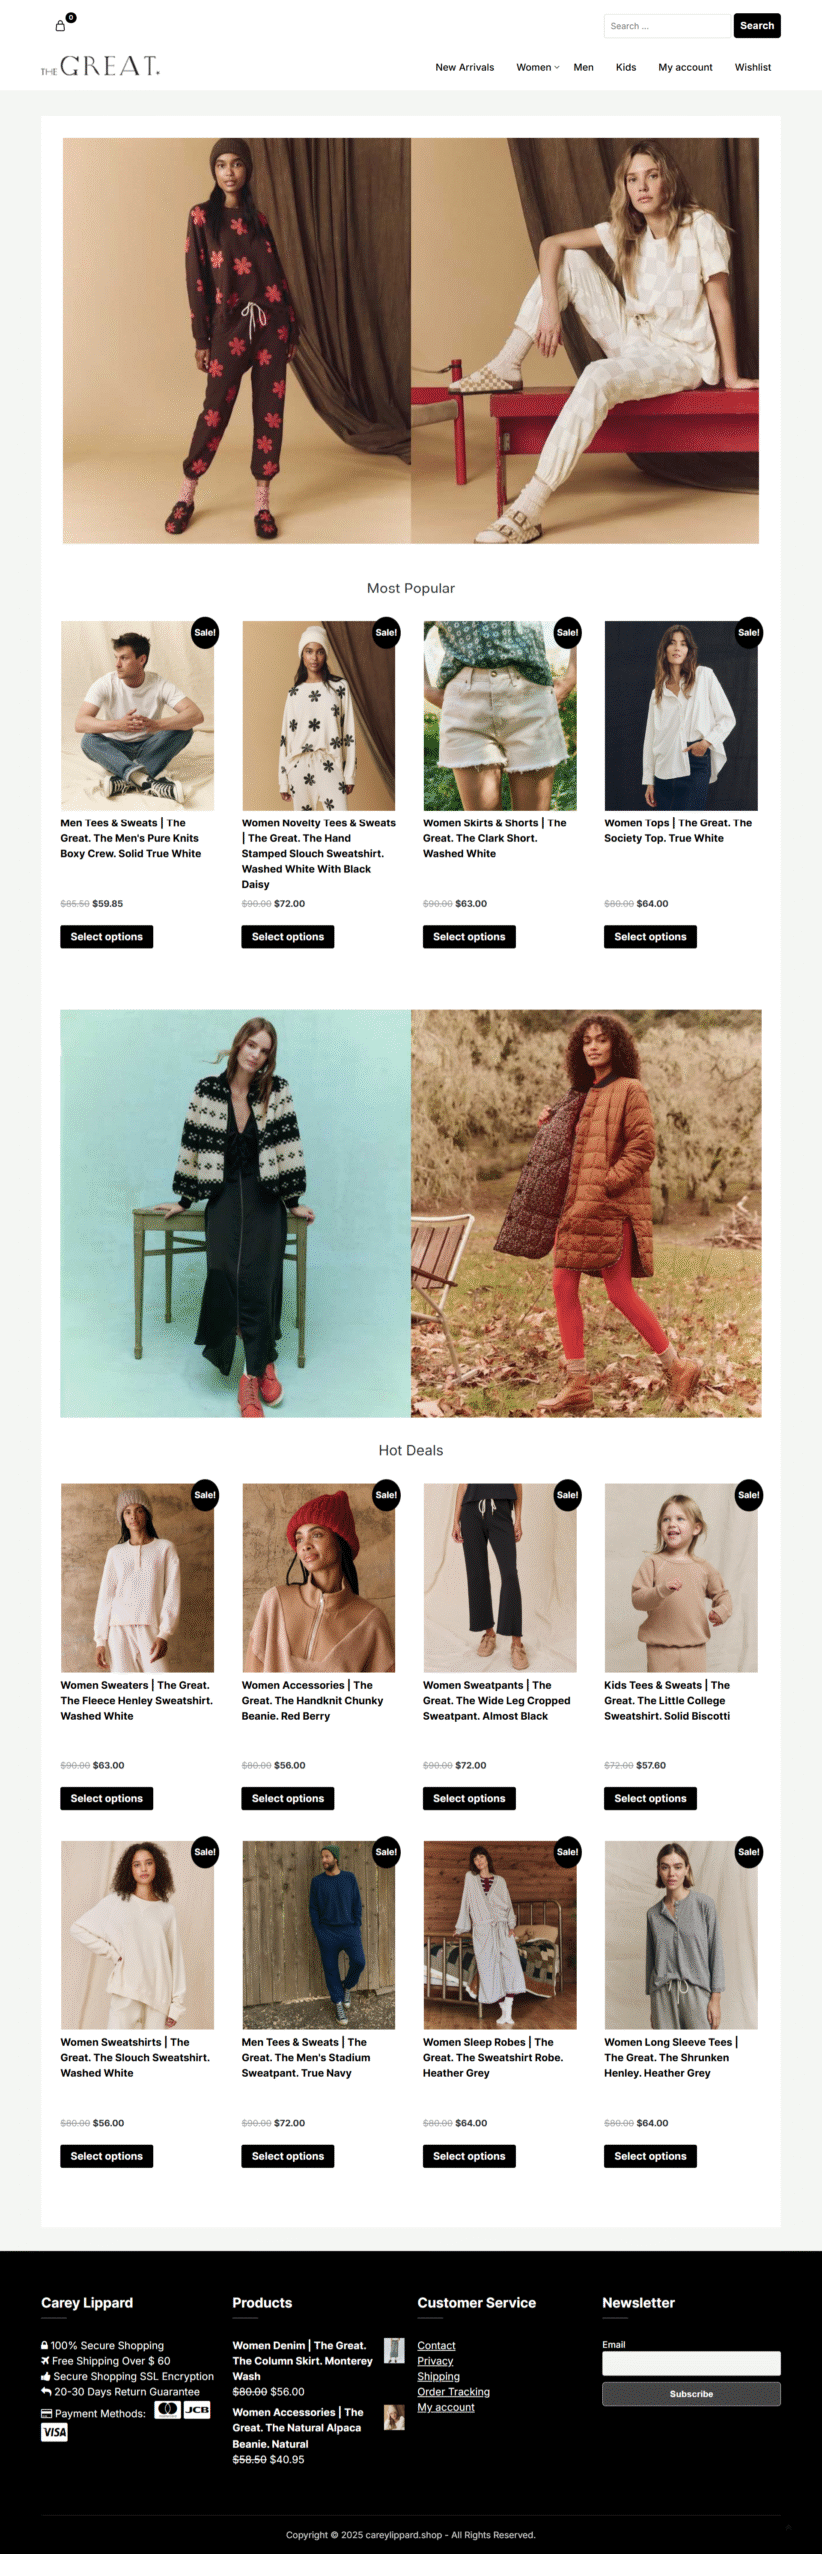
Task: Open the Handknit Chunky Beanie product image
Action: (x=318, y=1577)
